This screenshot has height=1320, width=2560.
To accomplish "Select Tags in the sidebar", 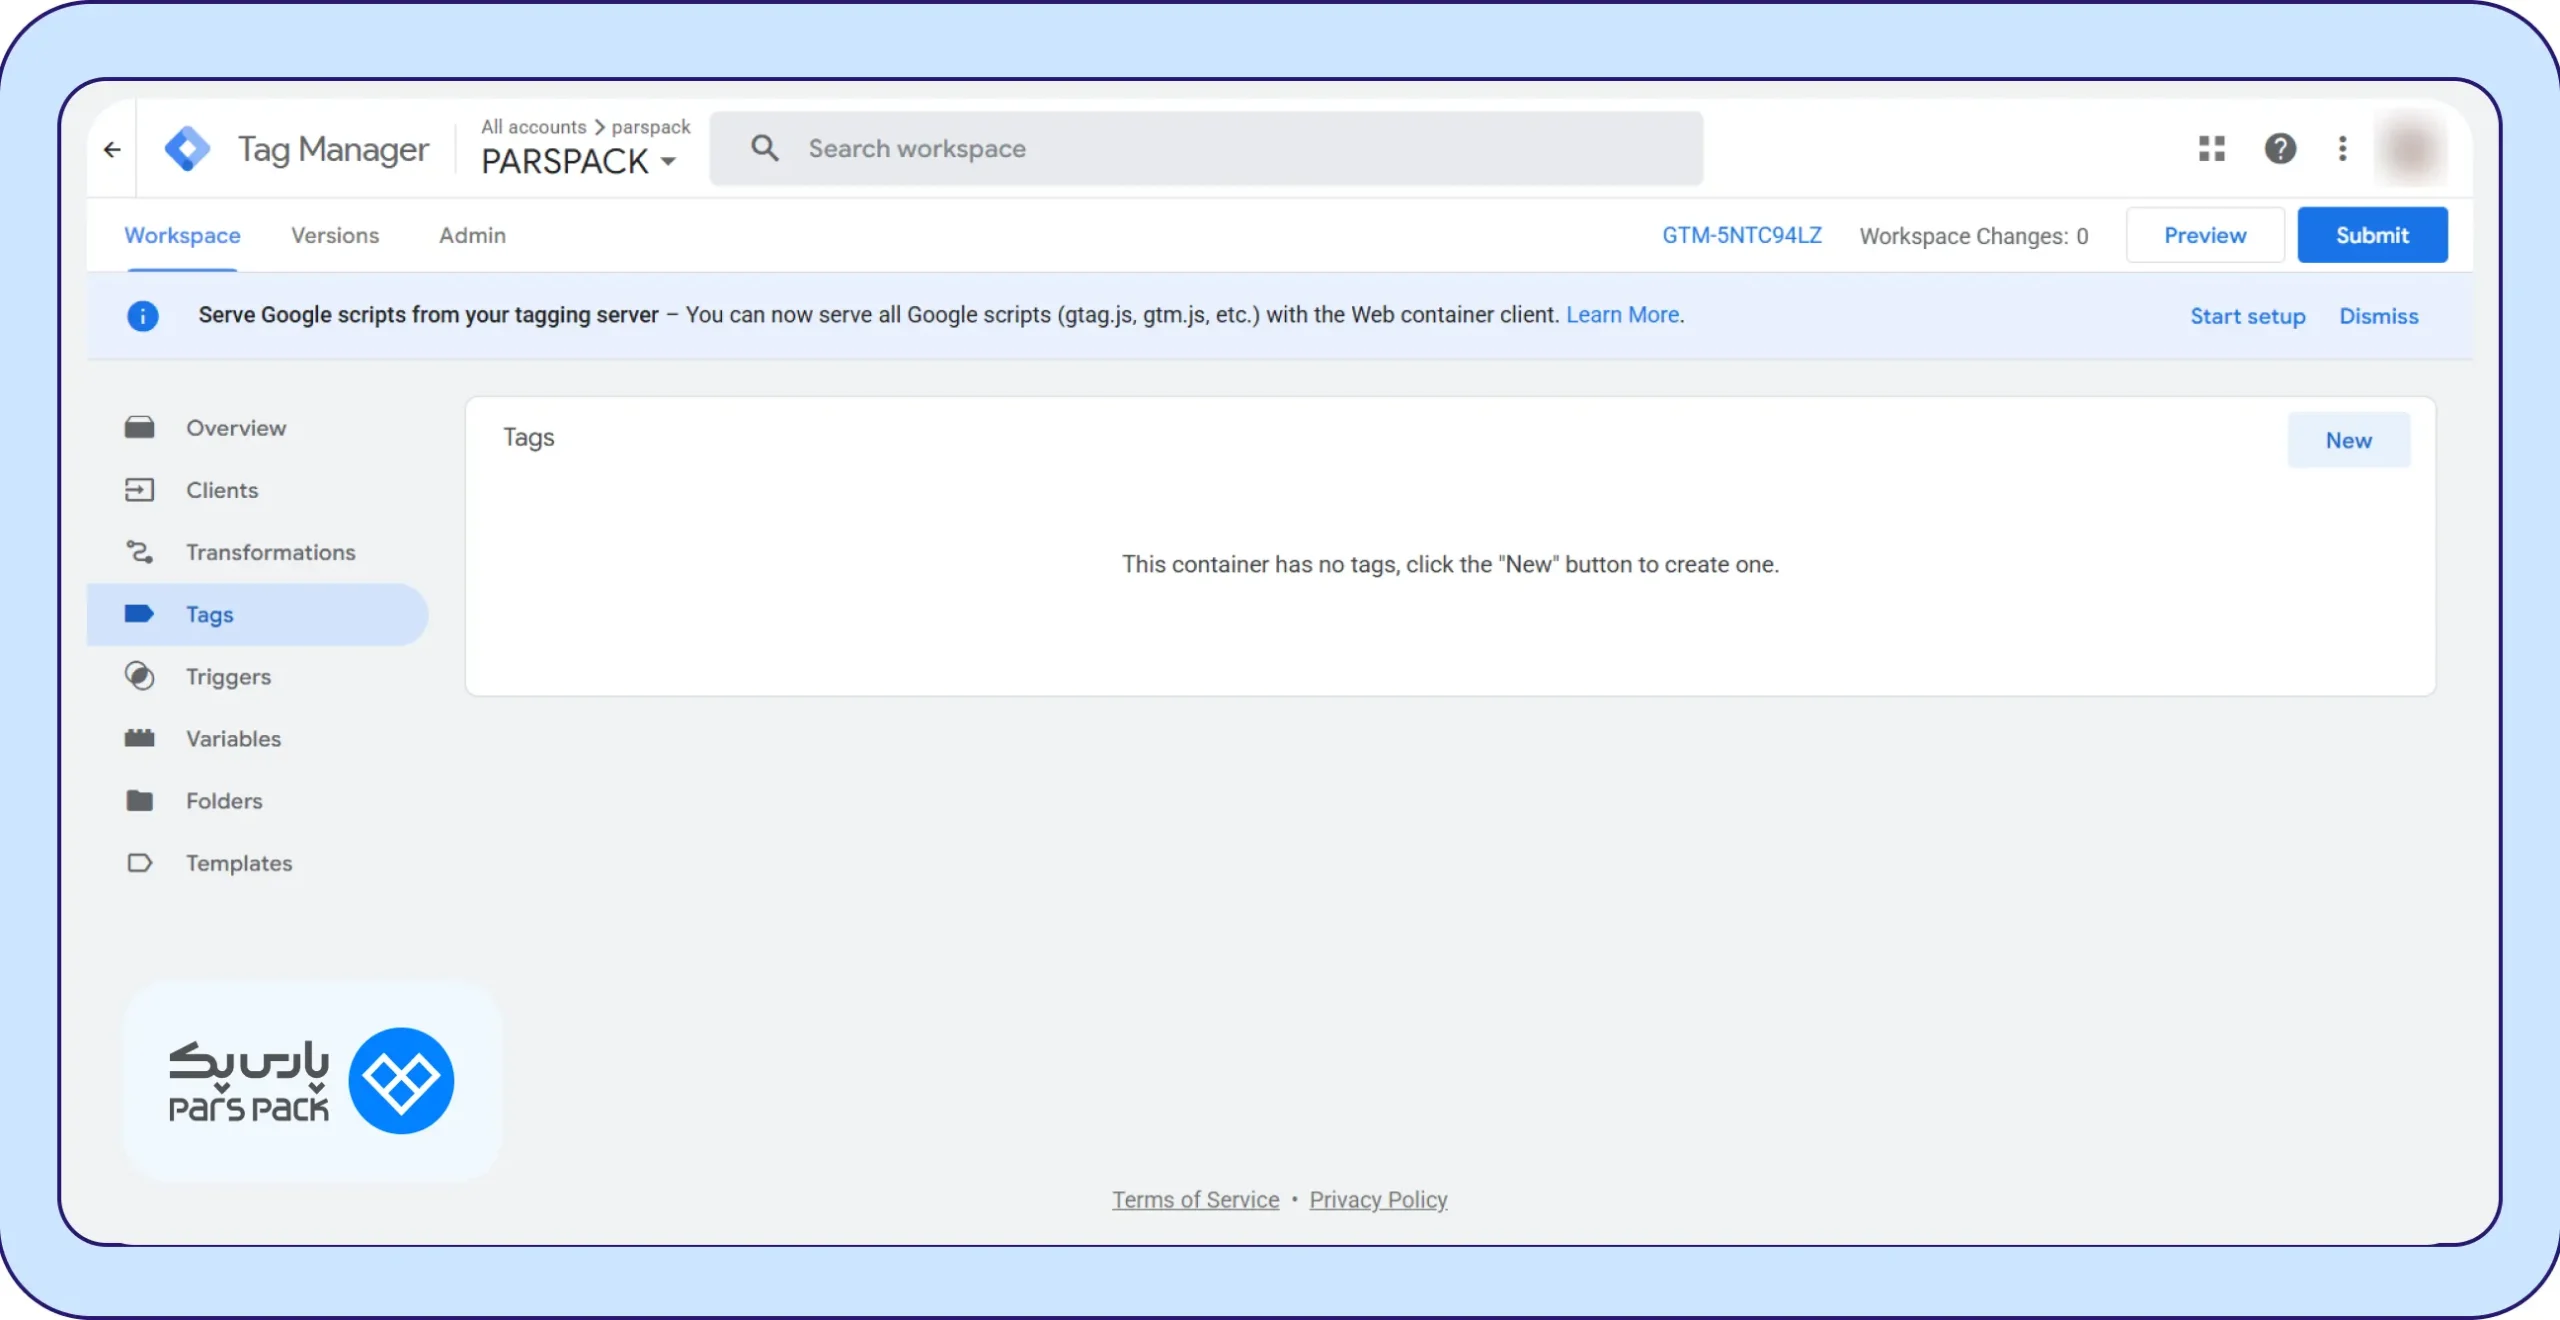I will point(257,614).
